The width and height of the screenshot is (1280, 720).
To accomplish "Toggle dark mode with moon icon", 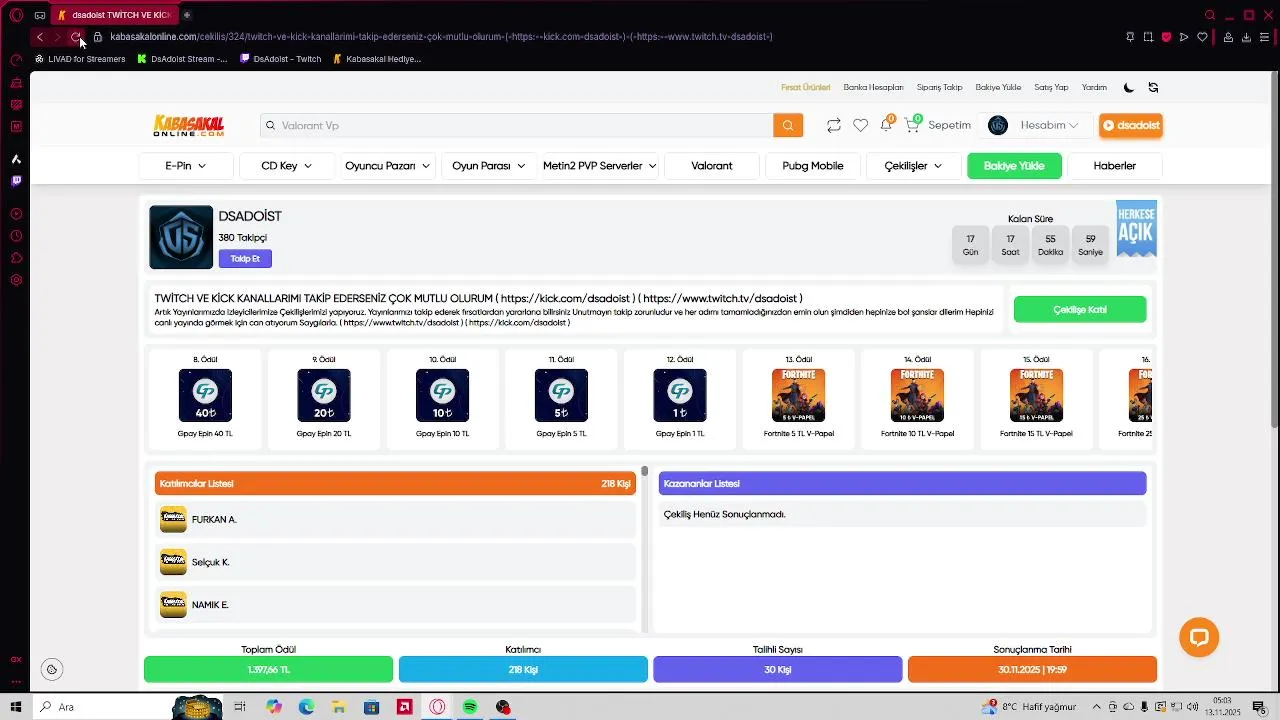I will click(x=1129, y=87).
